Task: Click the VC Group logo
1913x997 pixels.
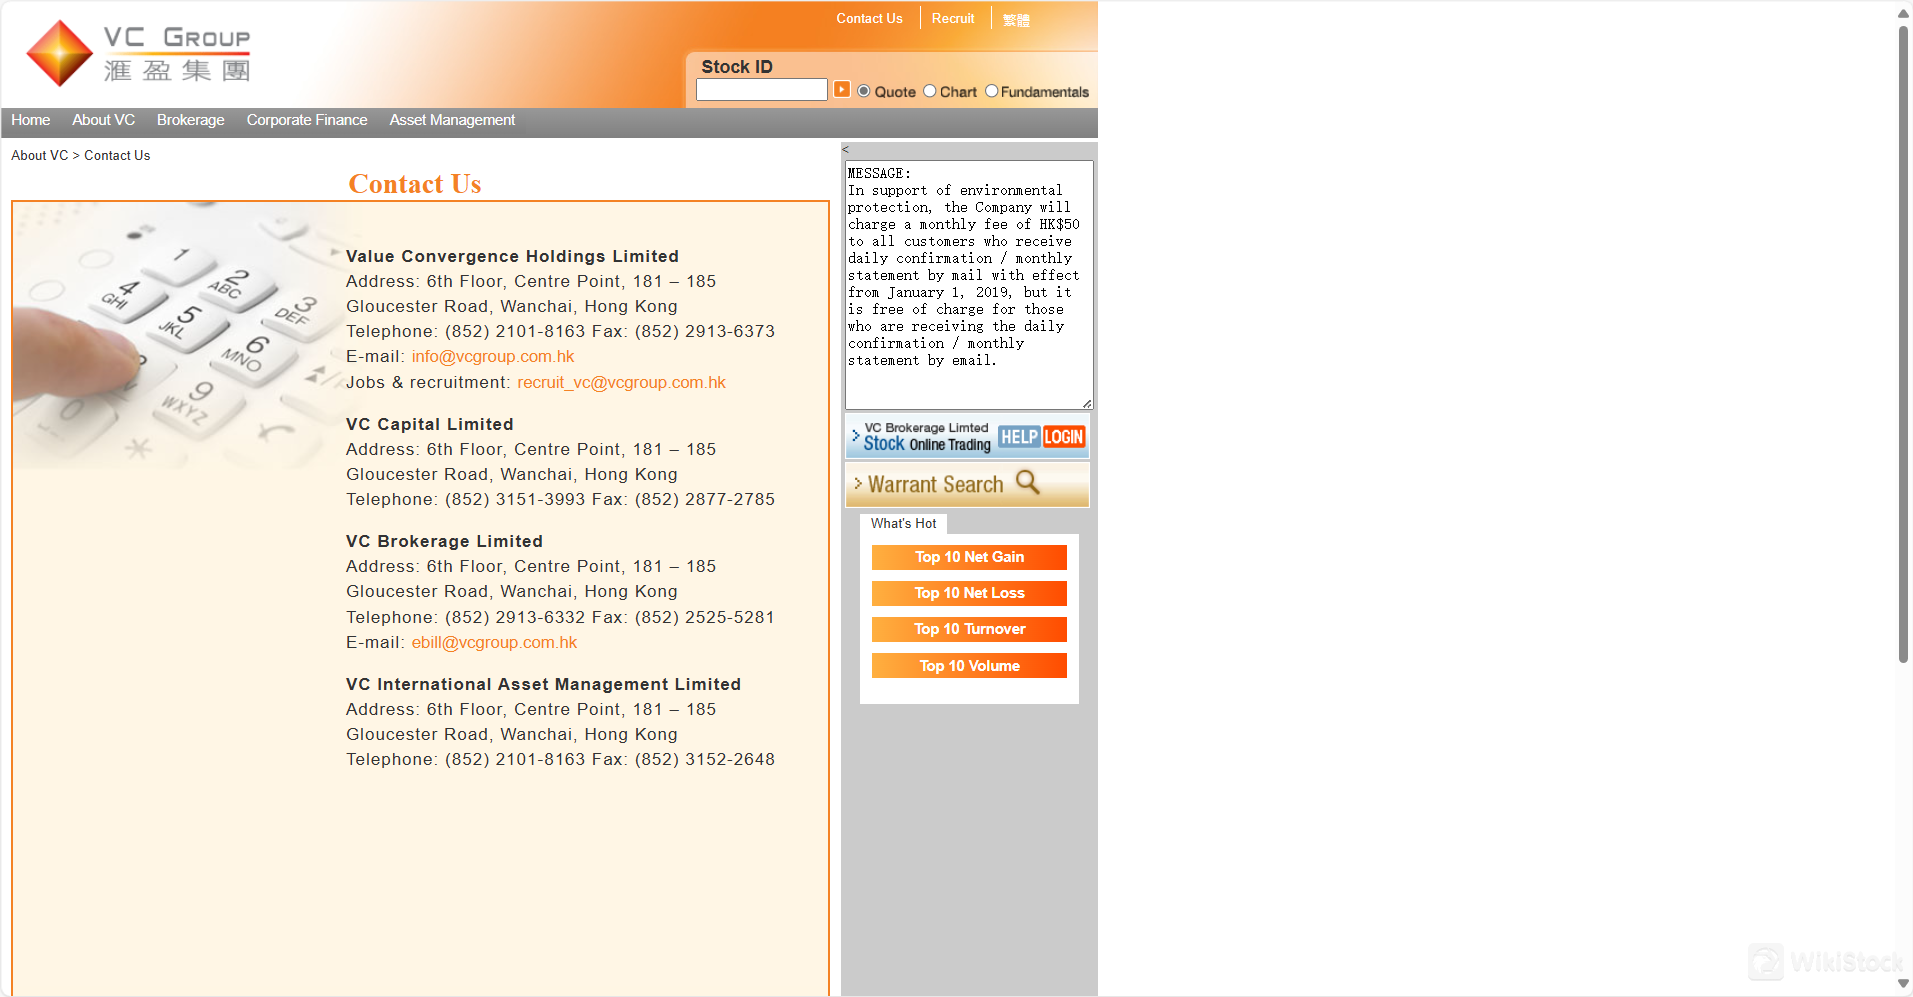Action: click(138, 54)
